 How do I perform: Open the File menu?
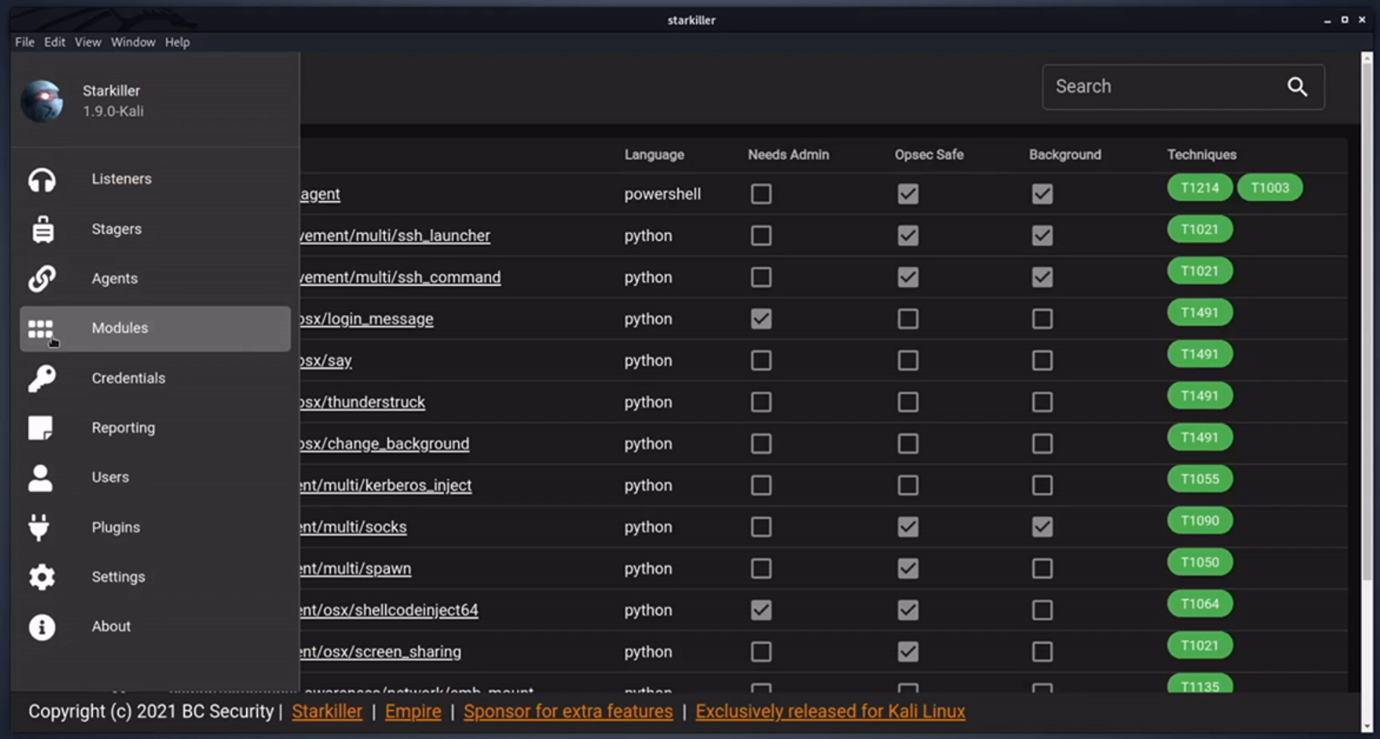(25, 42)
